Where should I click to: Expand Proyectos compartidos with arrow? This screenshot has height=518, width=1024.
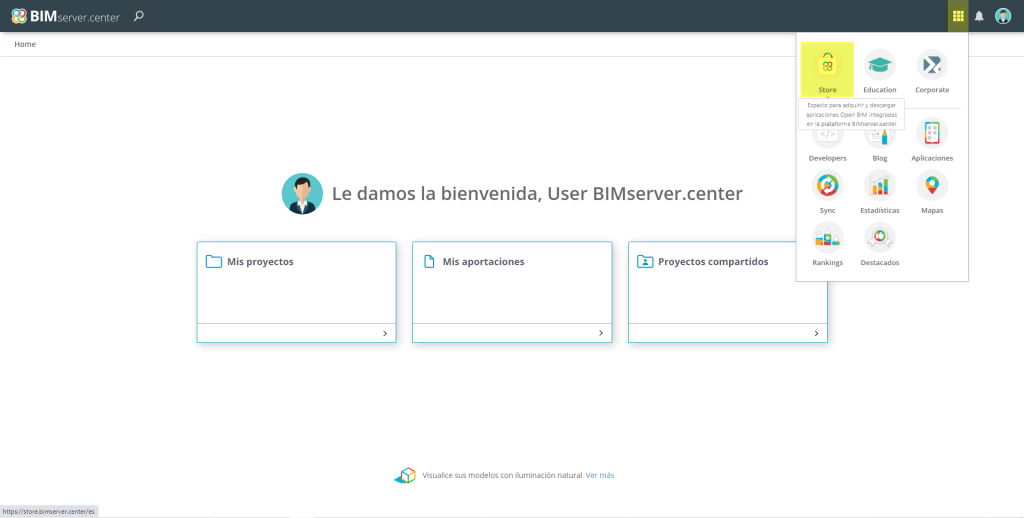point(816,333)
